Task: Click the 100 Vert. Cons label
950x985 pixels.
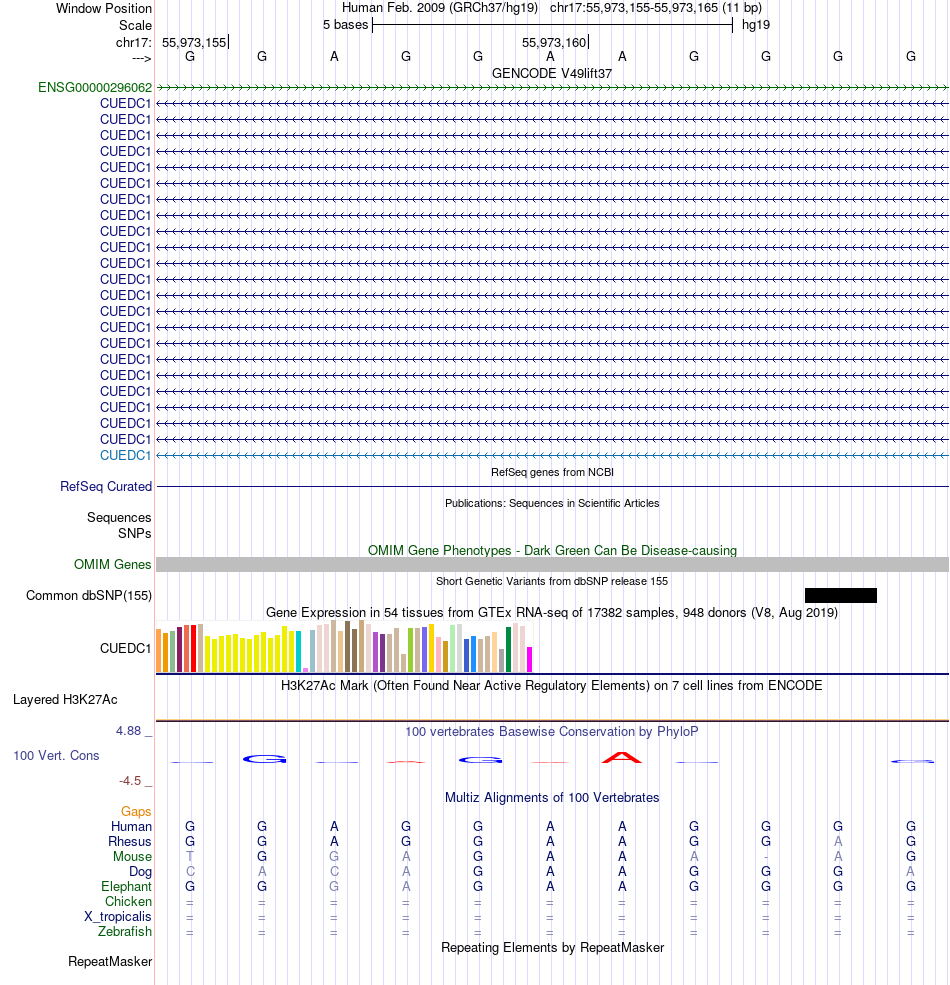Action: tap(56, 756)
